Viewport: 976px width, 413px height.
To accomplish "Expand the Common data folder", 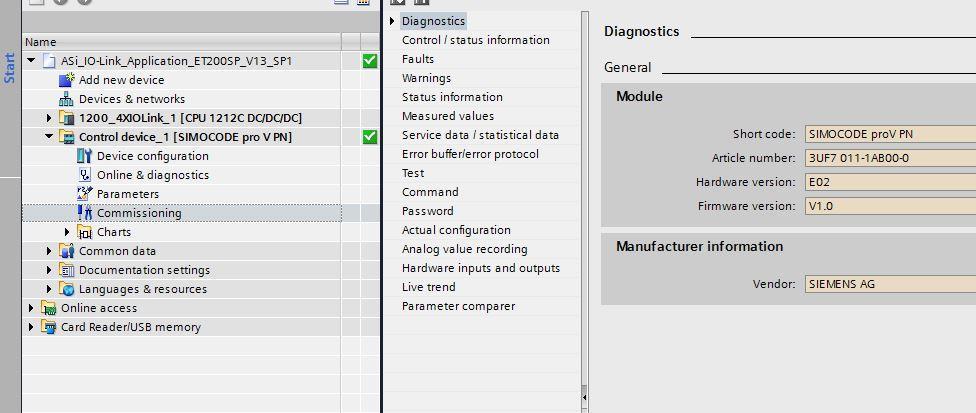I will (x=49, y=251).
